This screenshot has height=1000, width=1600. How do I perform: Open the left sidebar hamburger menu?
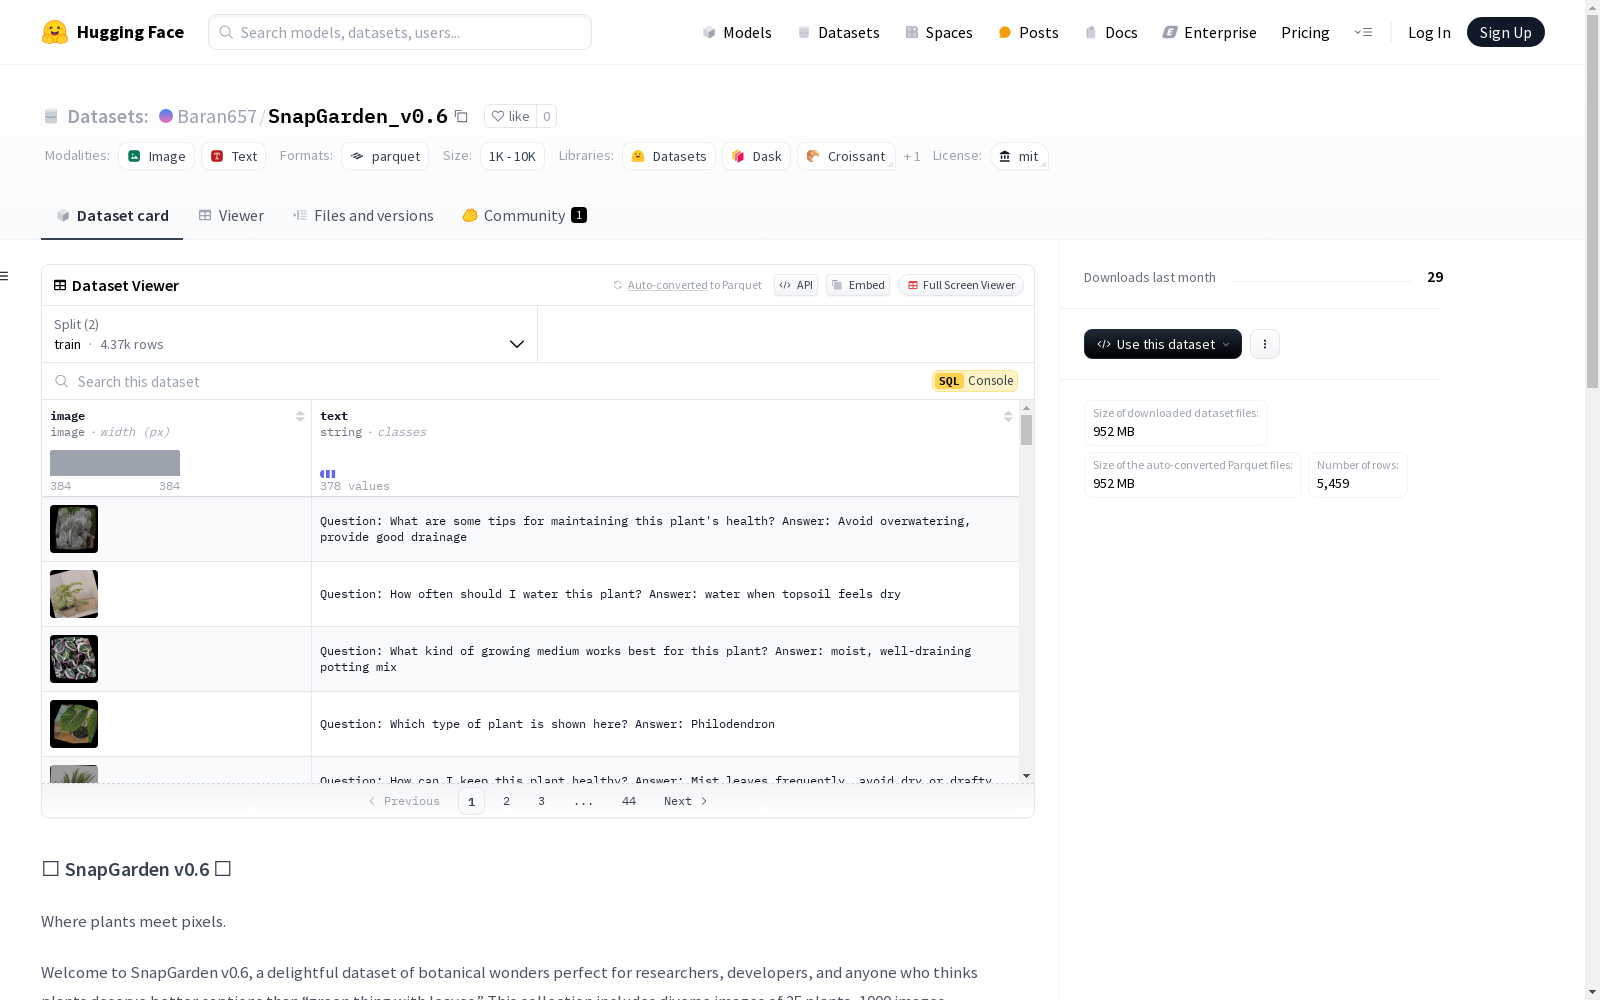click(x=5, y=276)
